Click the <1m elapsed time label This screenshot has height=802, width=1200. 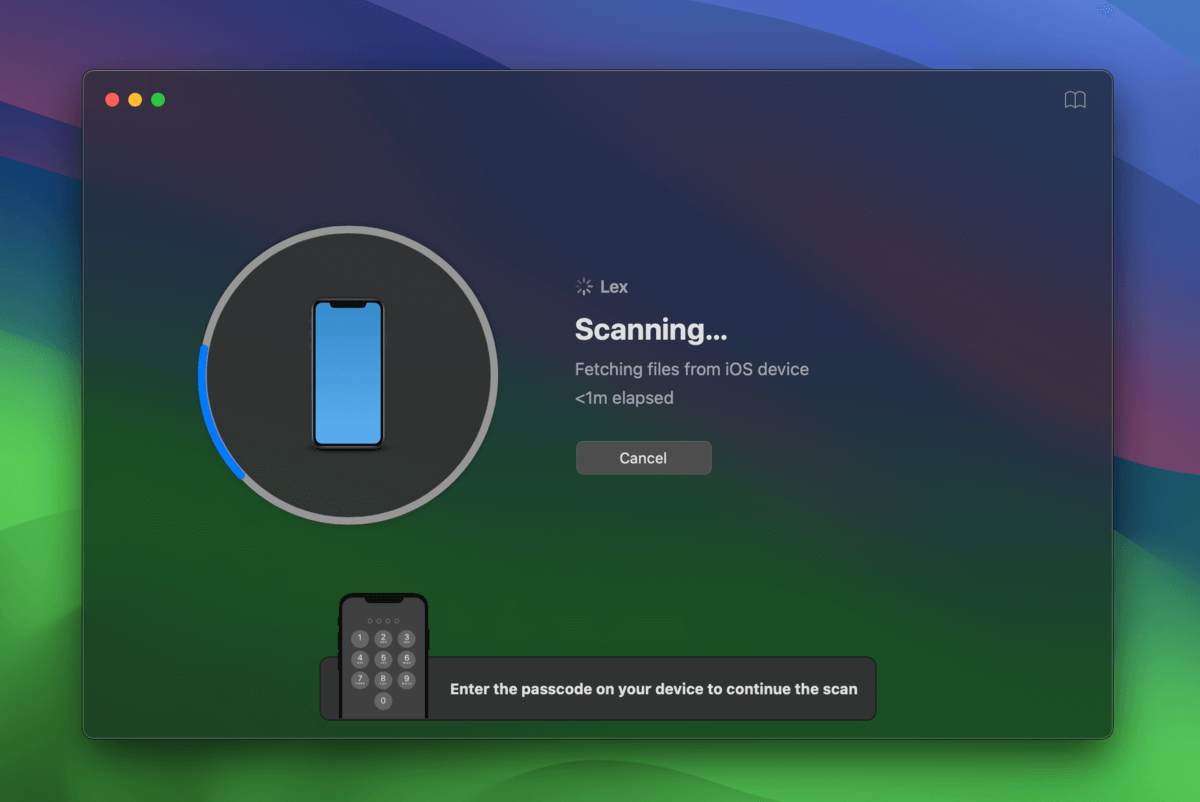624,398
